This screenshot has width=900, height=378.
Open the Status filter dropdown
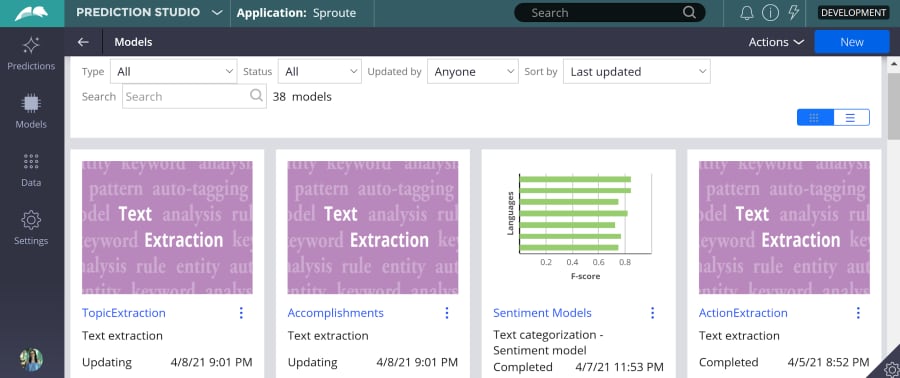pyautogui.click(x=320, y=72)
